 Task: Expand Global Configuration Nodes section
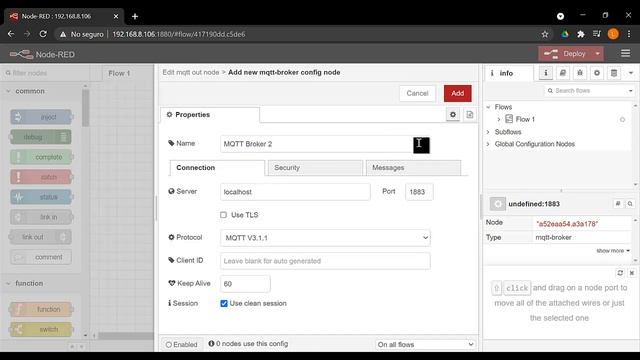pos(488,144)
